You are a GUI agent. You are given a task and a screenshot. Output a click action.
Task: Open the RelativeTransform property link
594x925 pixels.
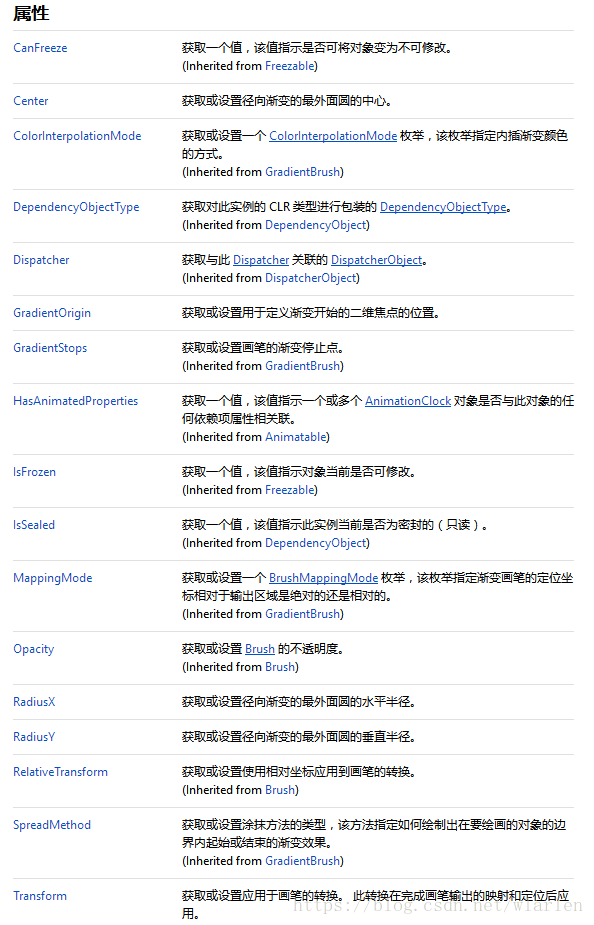click(60, 772)
